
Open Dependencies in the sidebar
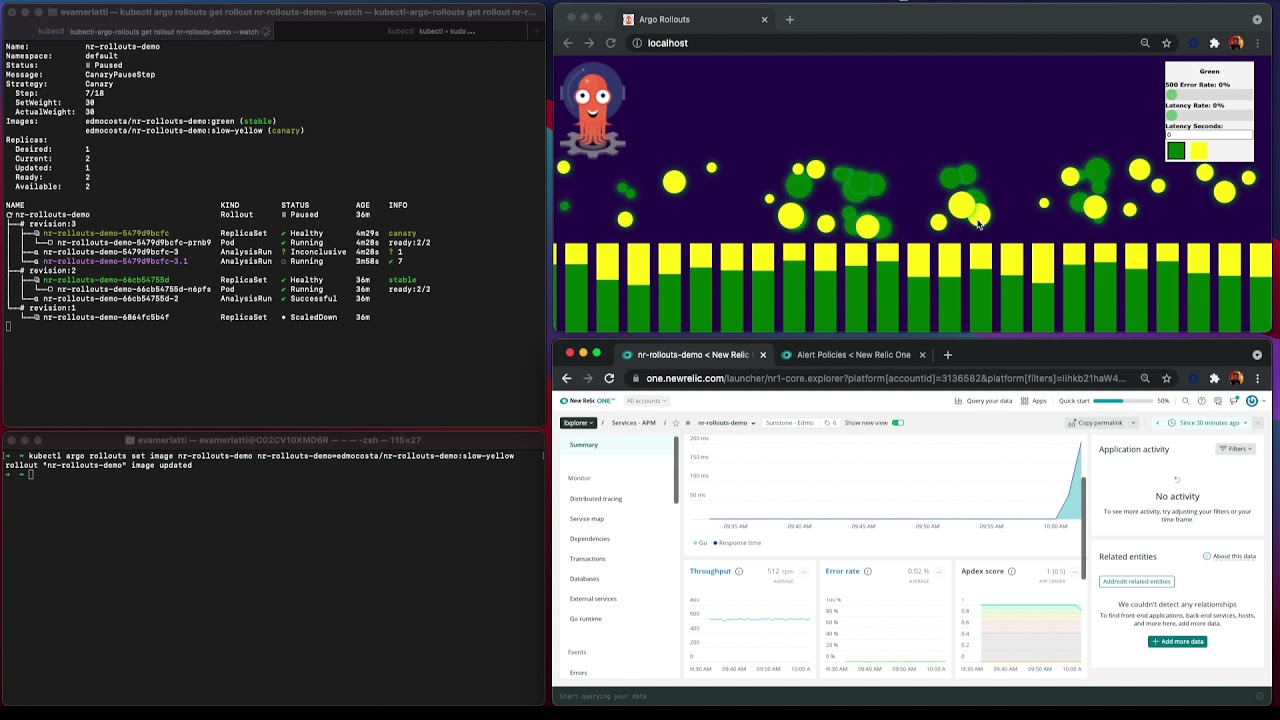point(590,539)
